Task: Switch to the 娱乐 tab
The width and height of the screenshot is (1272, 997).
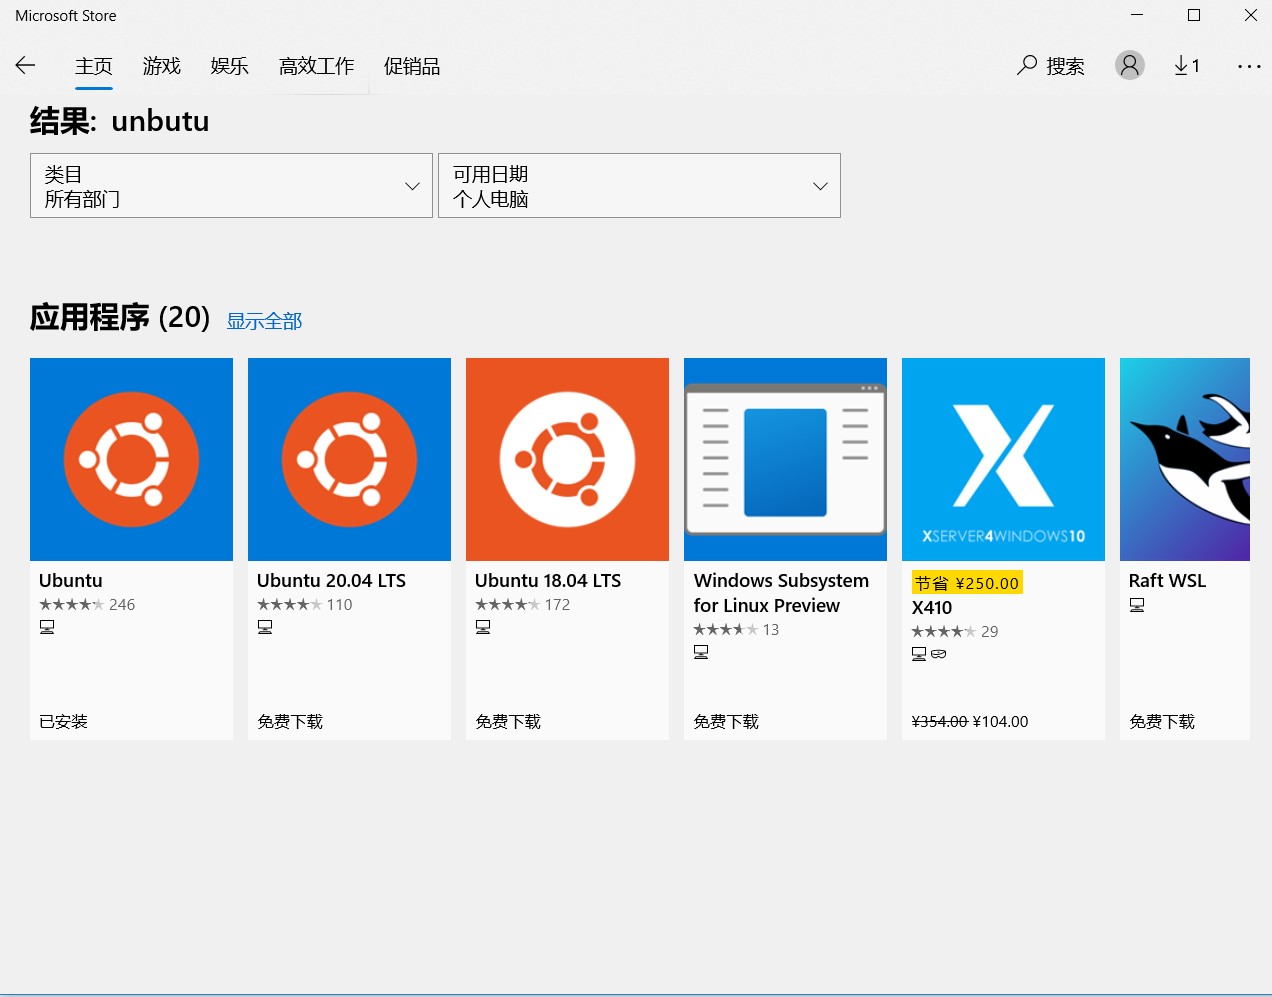Action: pos(230,66)
